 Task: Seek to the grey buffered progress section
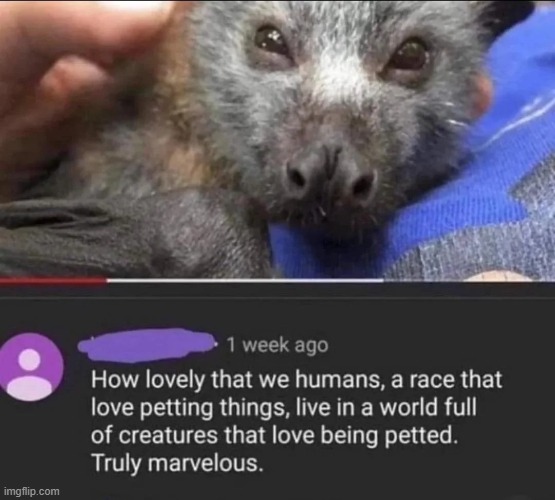[x=244, y=281]
